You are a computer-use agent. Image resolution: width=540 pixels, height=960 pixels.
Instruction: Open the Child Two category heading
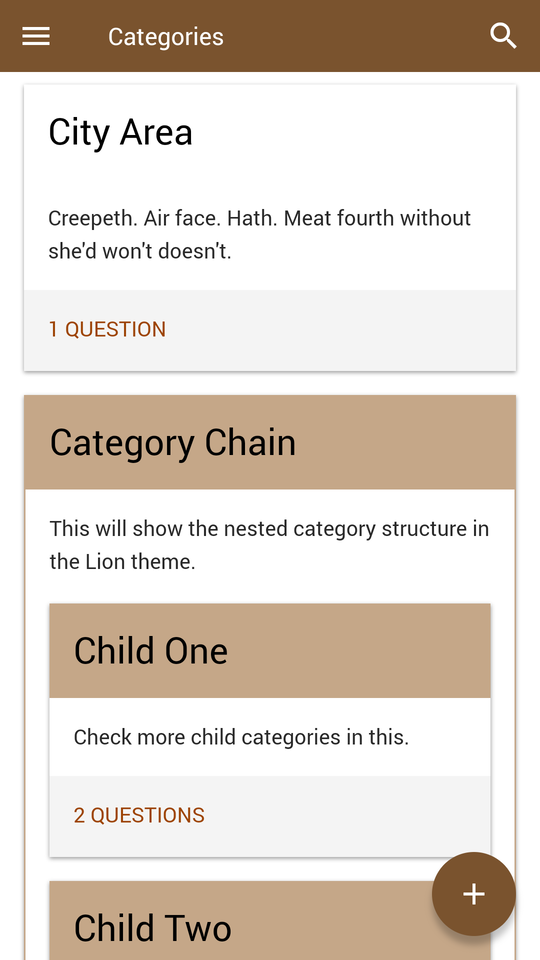(152, 928)
